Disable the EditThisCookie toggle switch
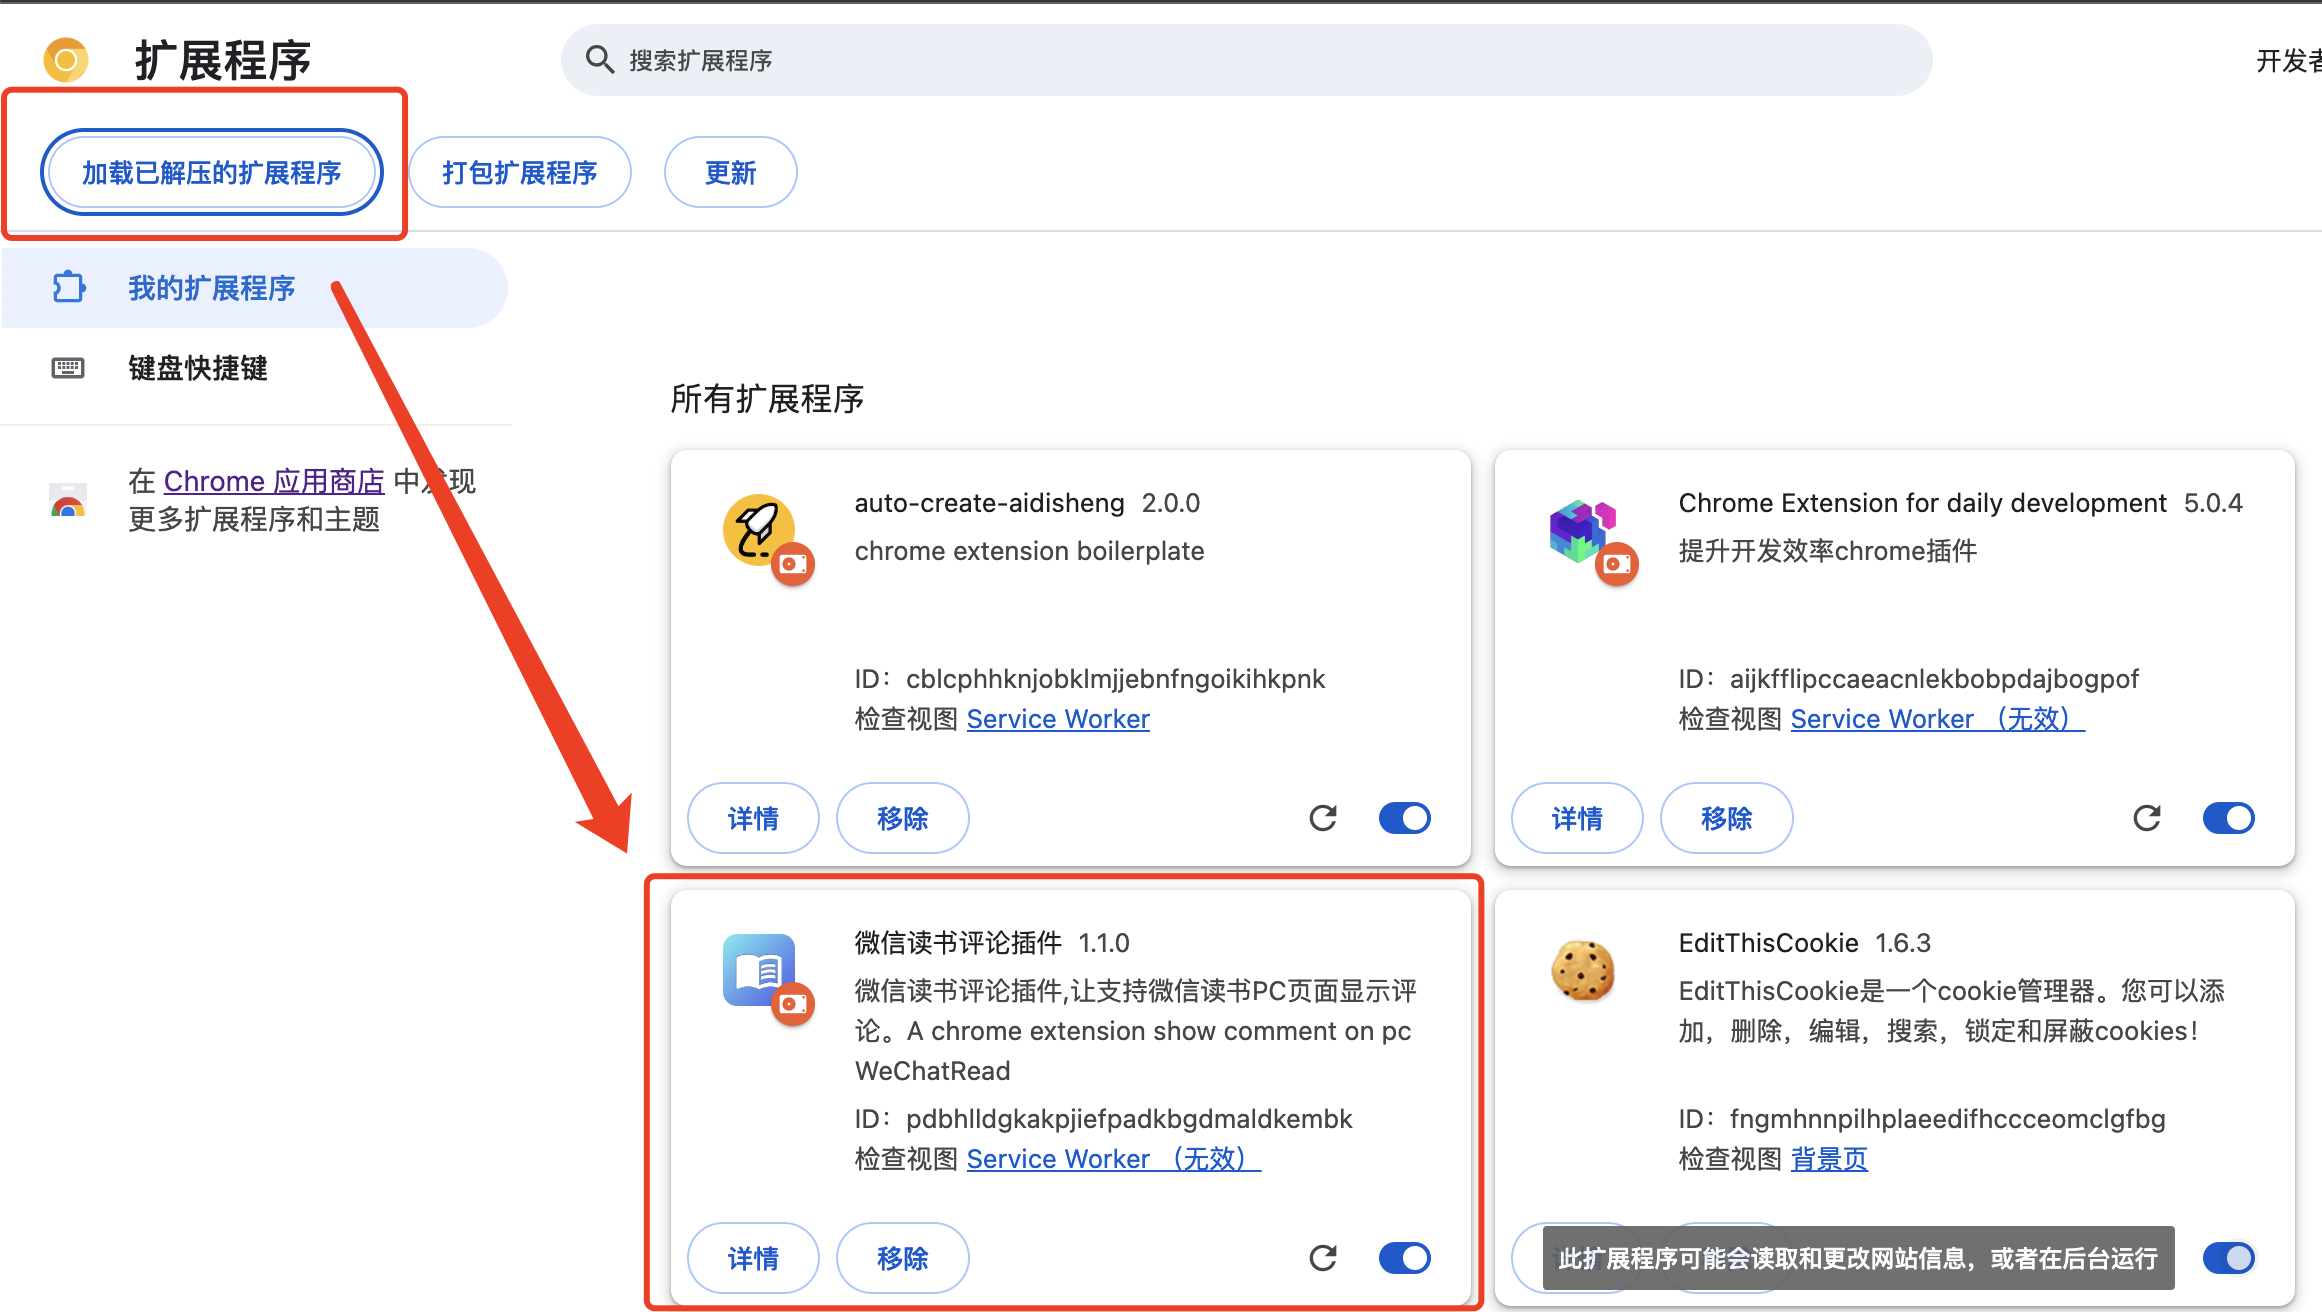 pyautogui.click(x=2228, y=1258)
